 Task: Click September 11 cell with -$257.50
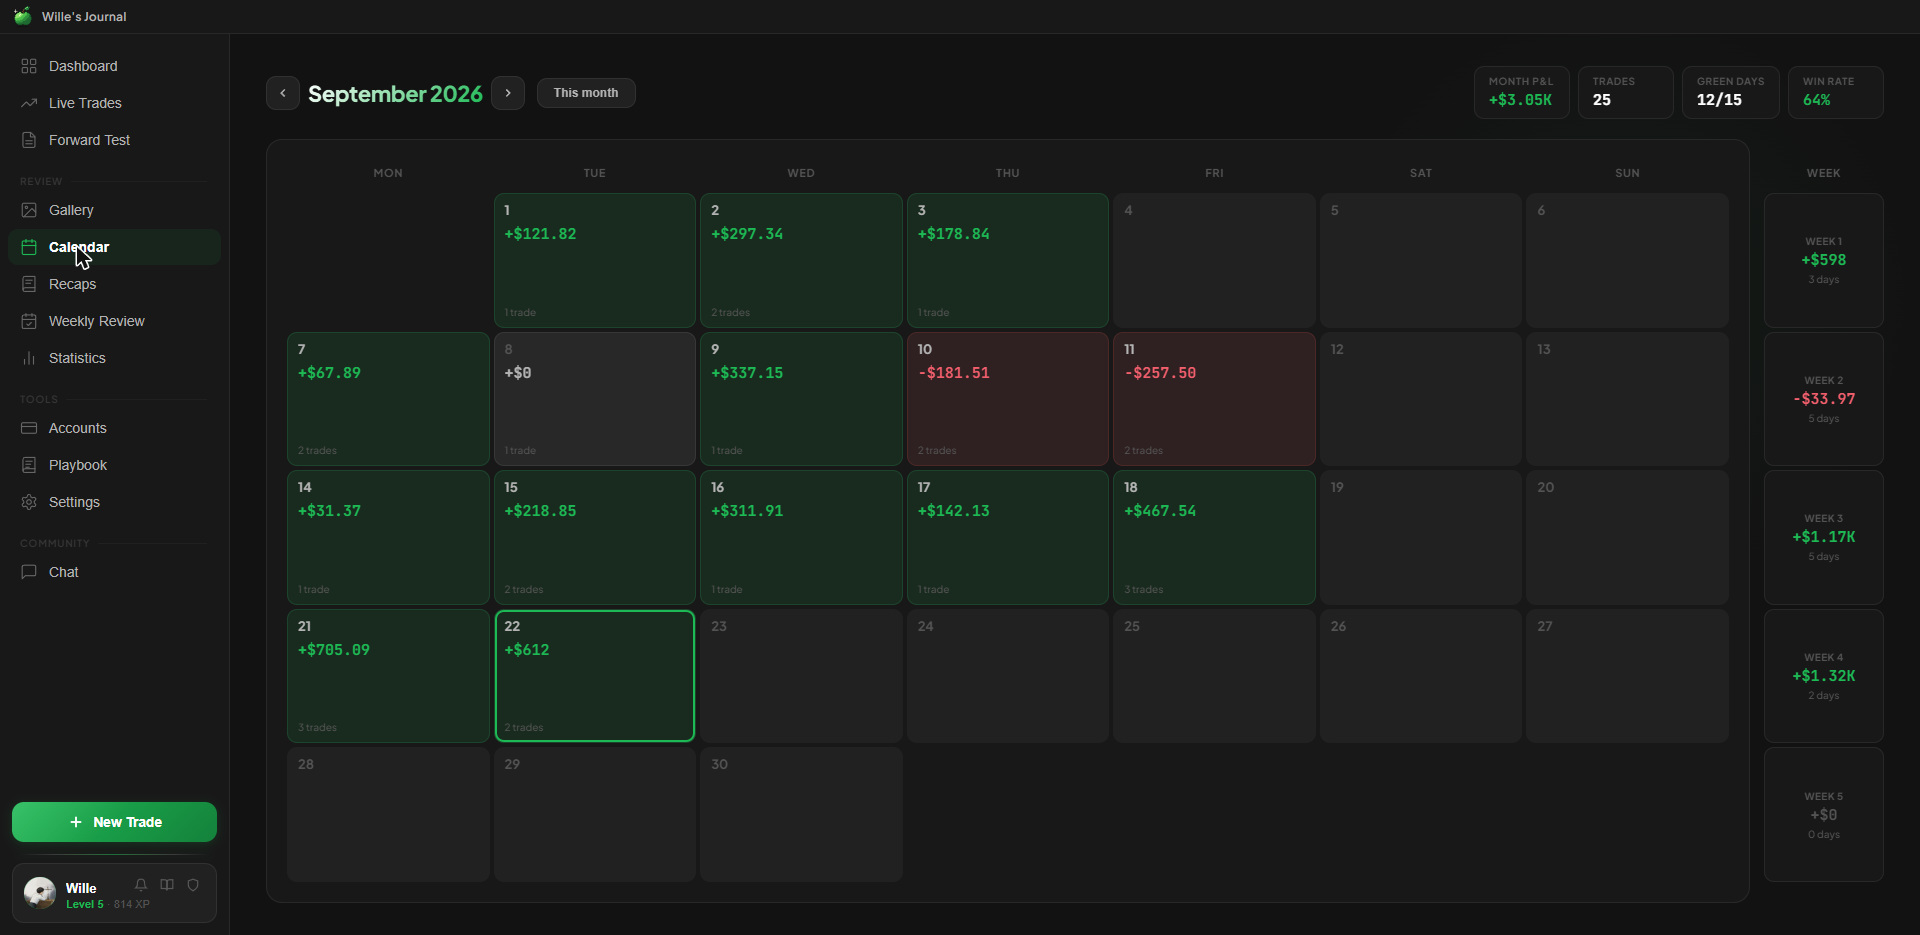pos(1214,399)
